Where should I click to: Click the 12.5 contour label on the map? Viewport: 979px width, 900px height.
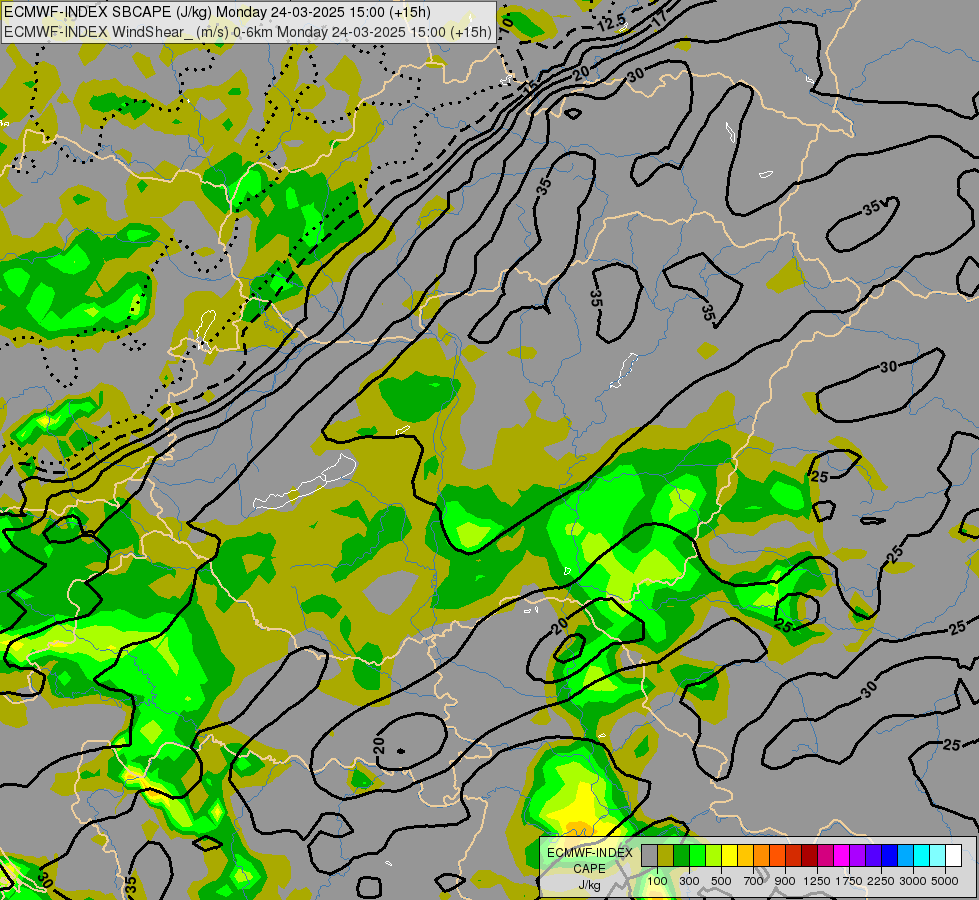coord(611,23)
